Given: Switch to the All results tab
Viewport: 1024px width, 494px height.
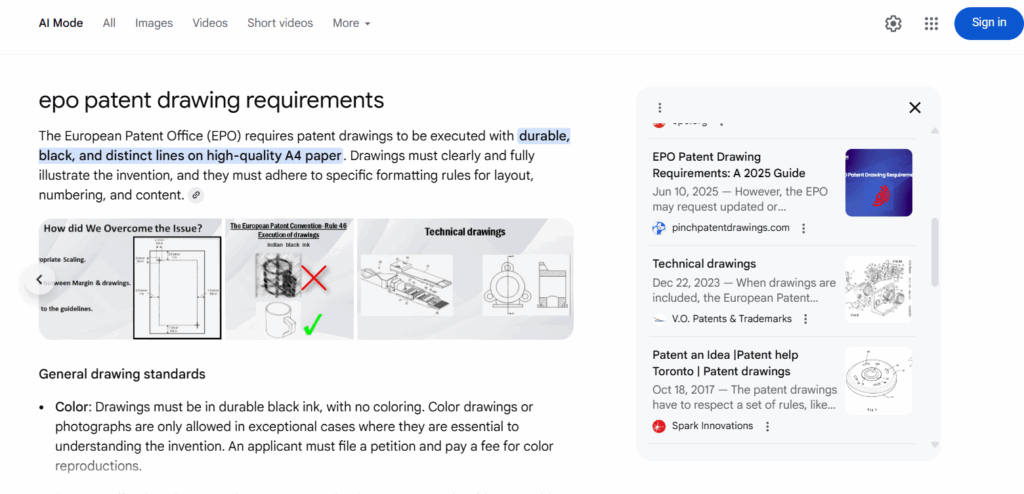Looking at the screenshot, I should tap(109, 23).
